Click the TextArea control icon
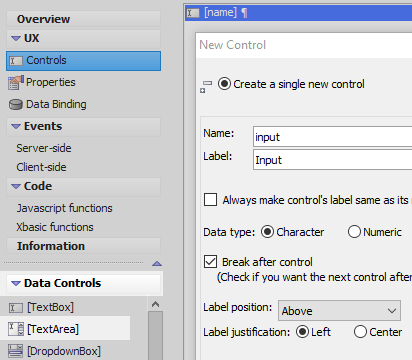 pyautogui.click(x=16, y=329)
